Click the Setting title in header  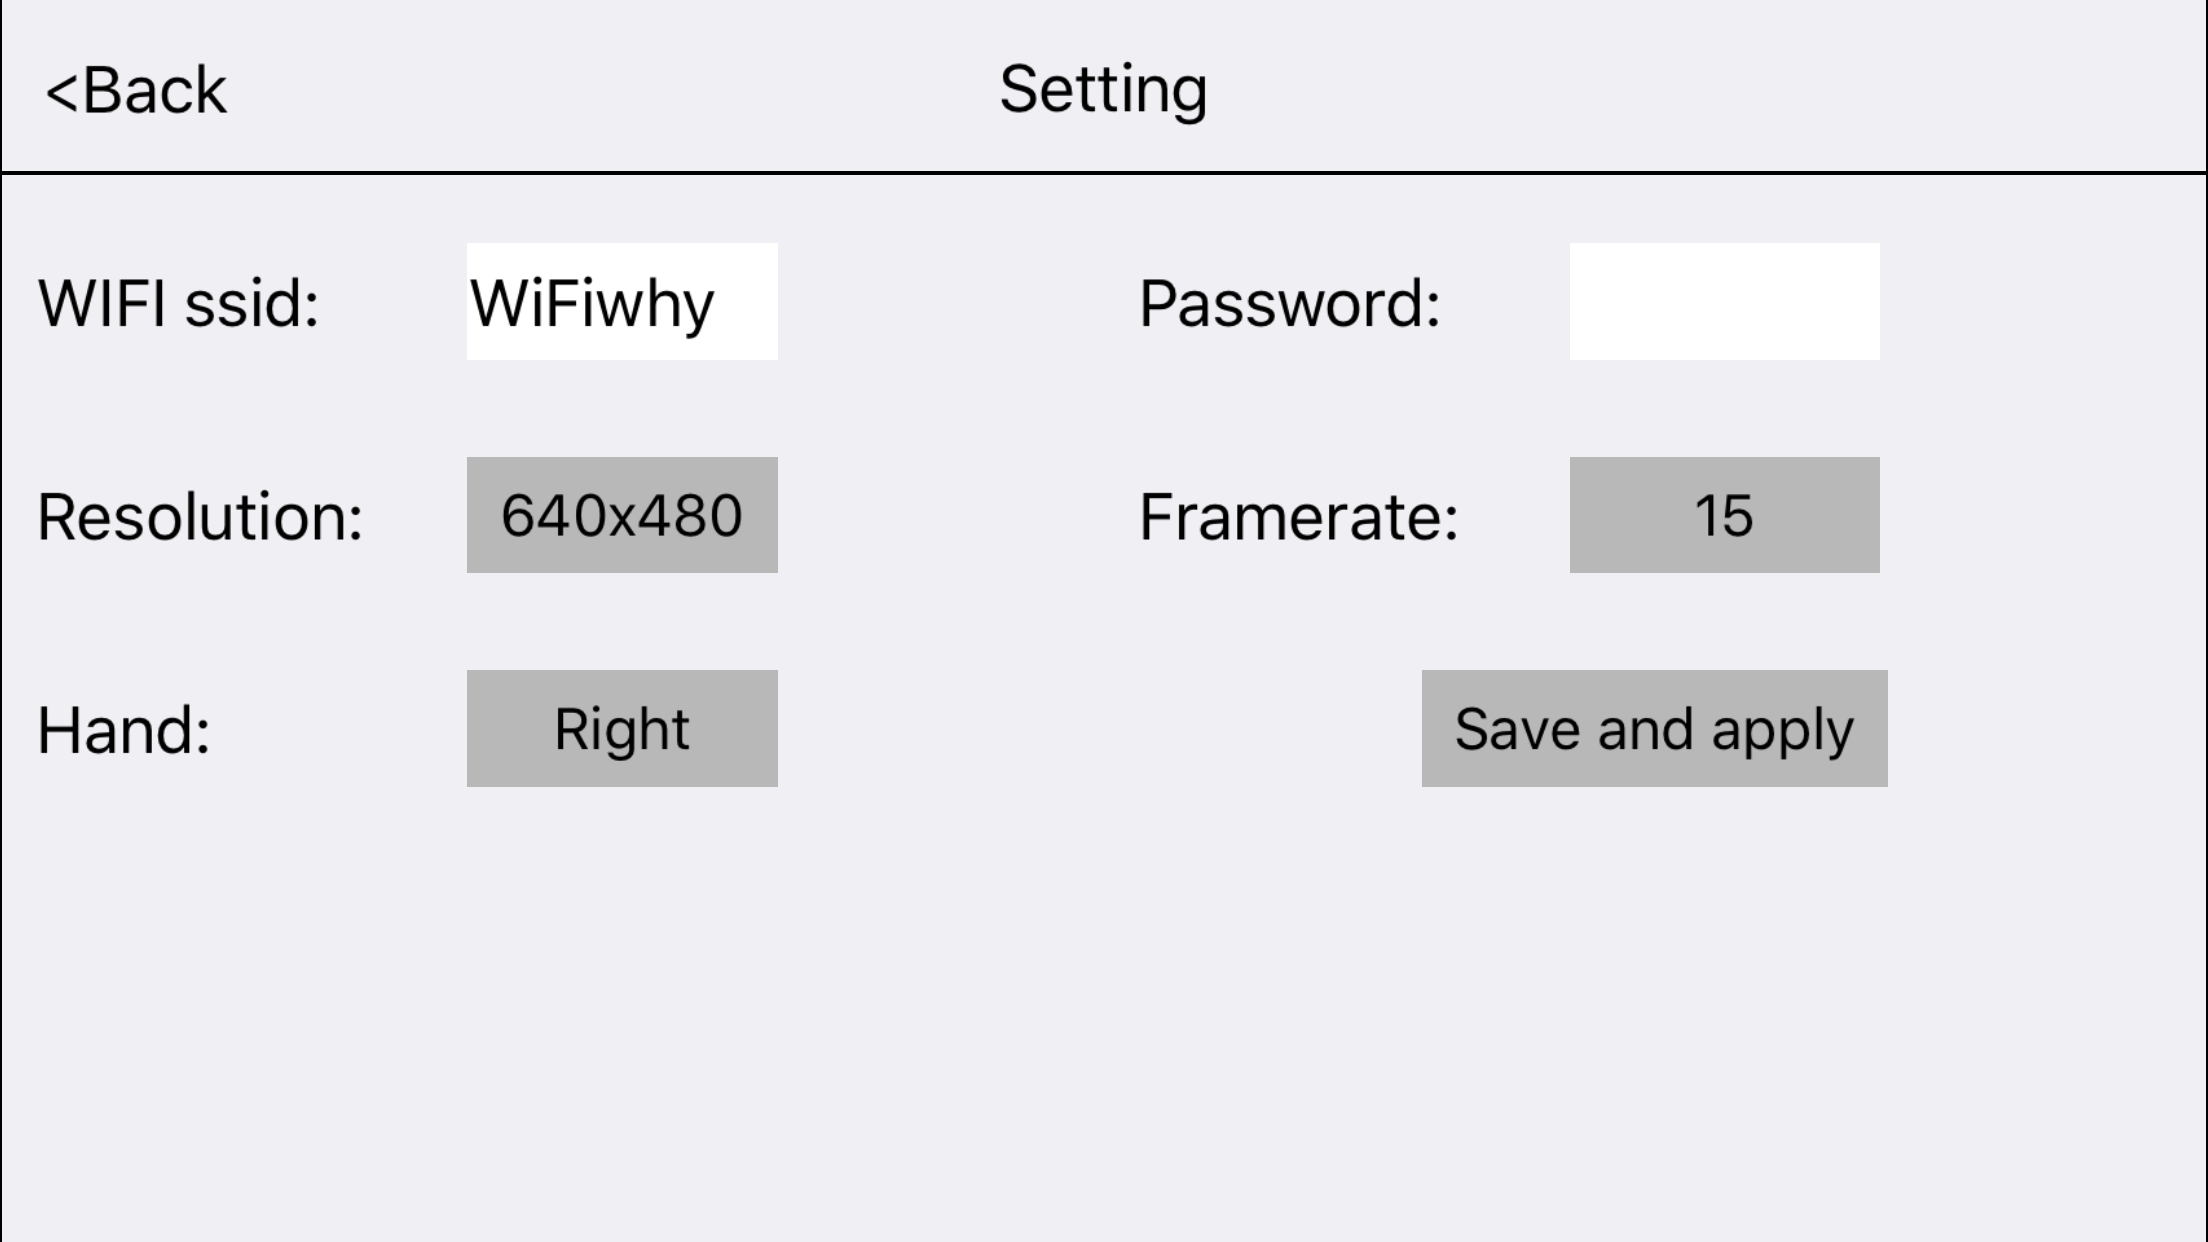coord(1103,91)
